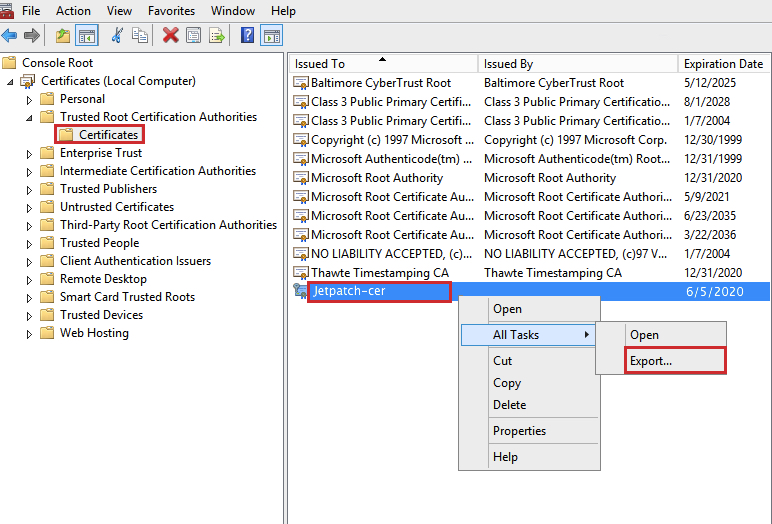Click the NO LIABILITY ACCEPTED certificate icon
Screen dimensions: 772x524
point(300,254)
